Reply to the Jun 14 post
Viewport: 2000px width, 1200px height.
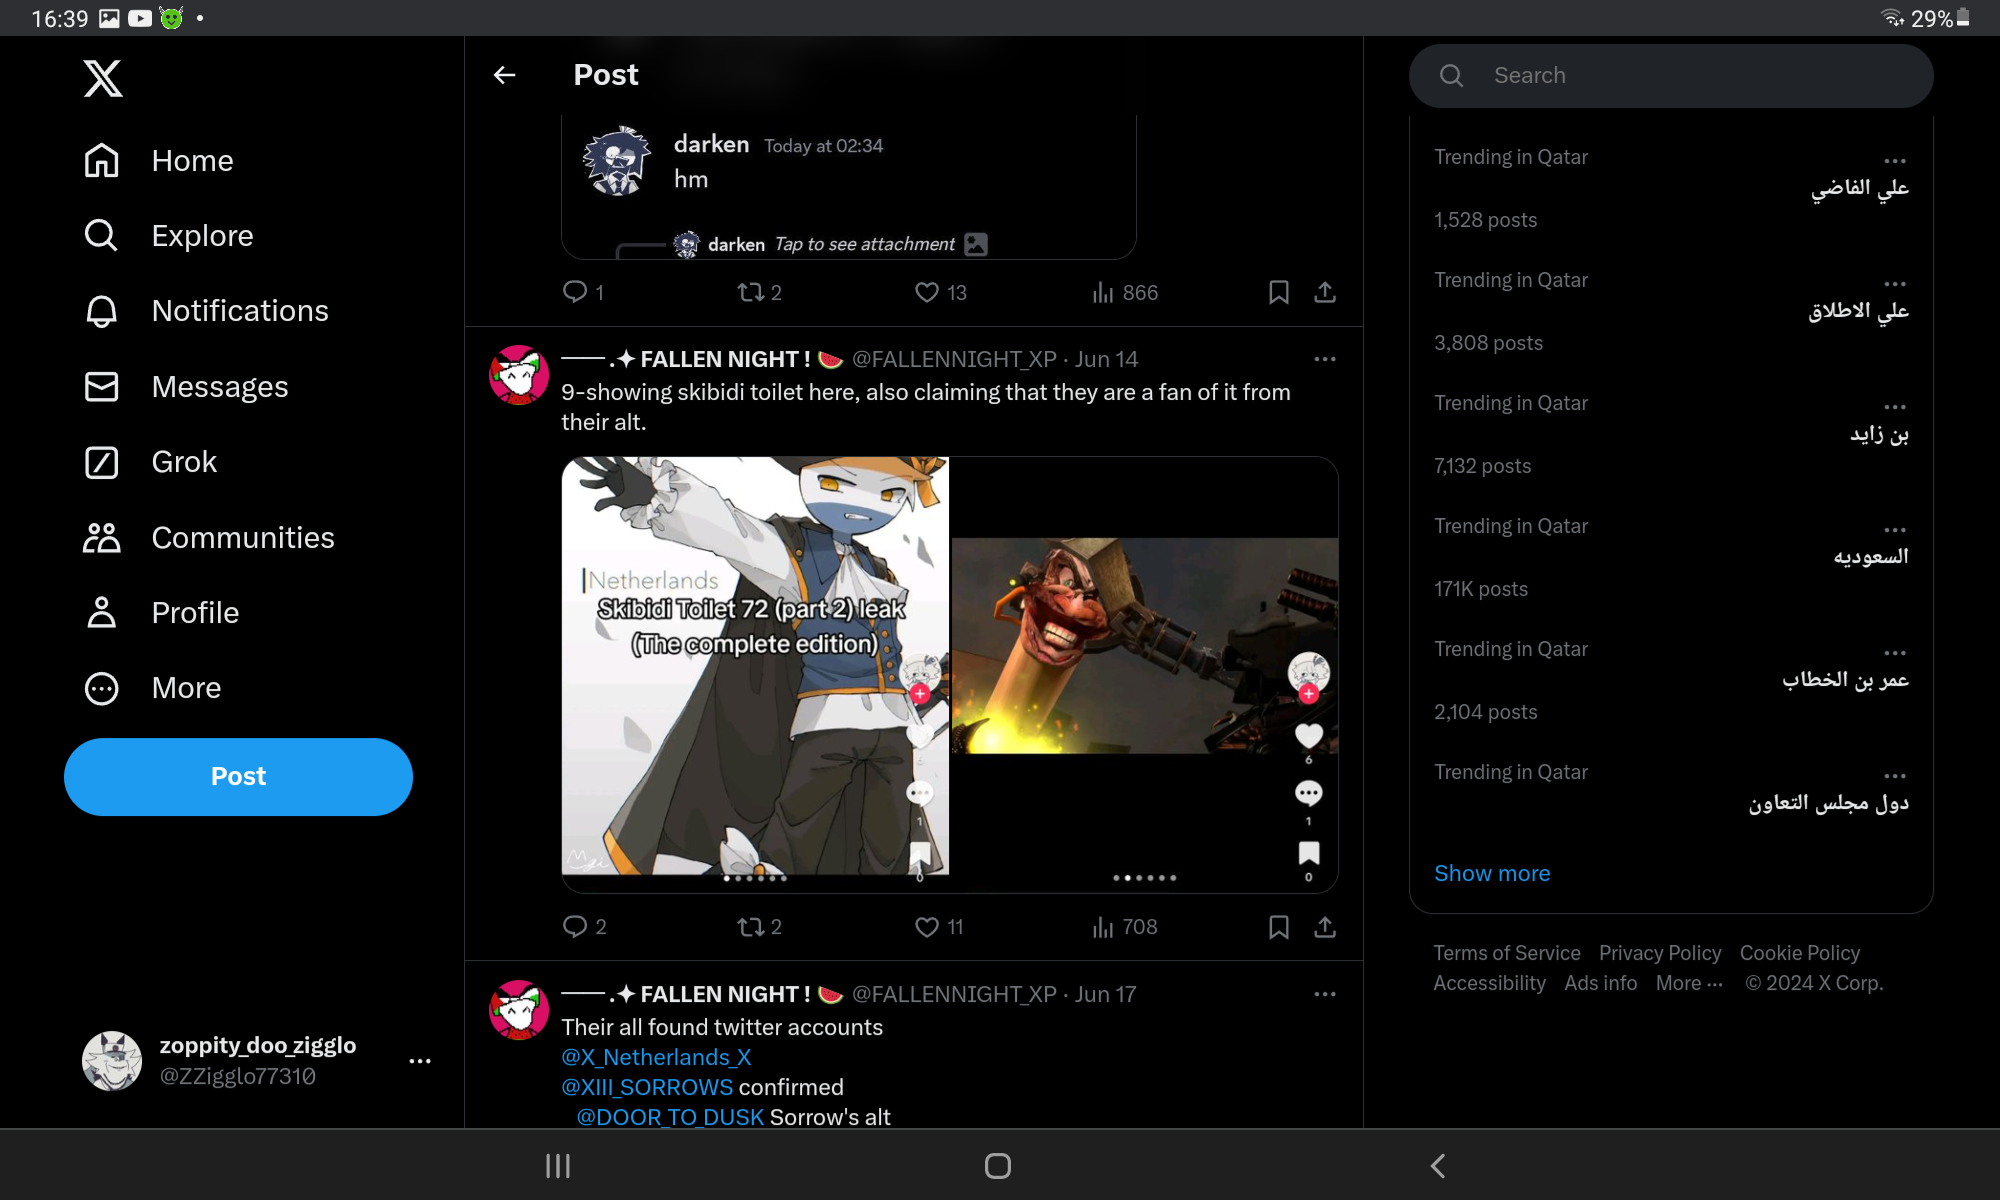point(584,927)
